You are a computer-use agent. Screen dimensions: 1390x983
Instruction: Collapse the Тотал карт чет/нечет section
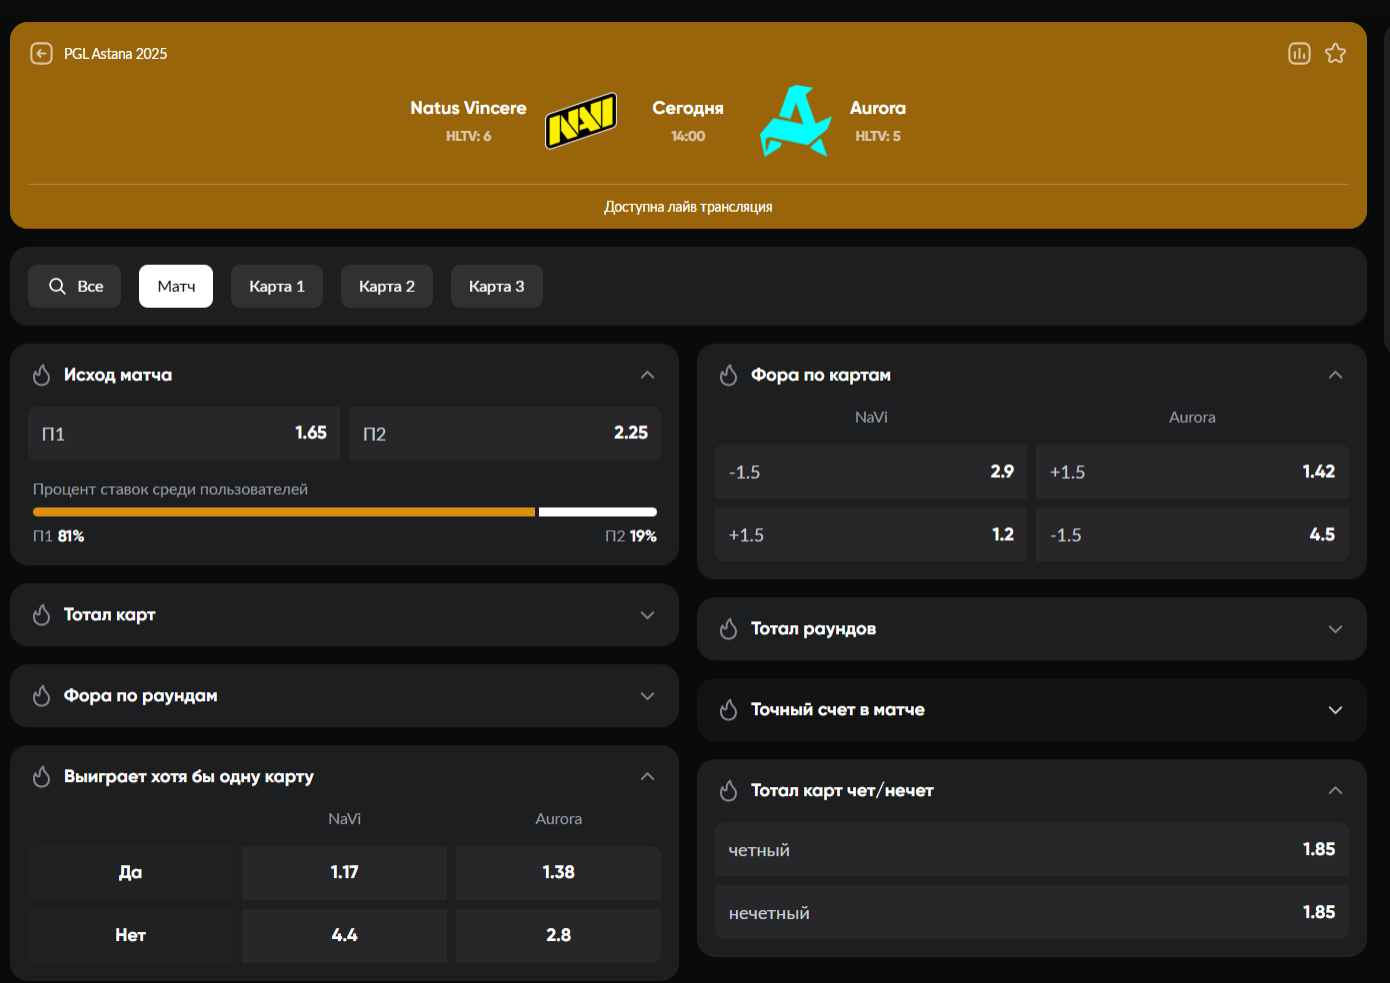point(1335,791)
